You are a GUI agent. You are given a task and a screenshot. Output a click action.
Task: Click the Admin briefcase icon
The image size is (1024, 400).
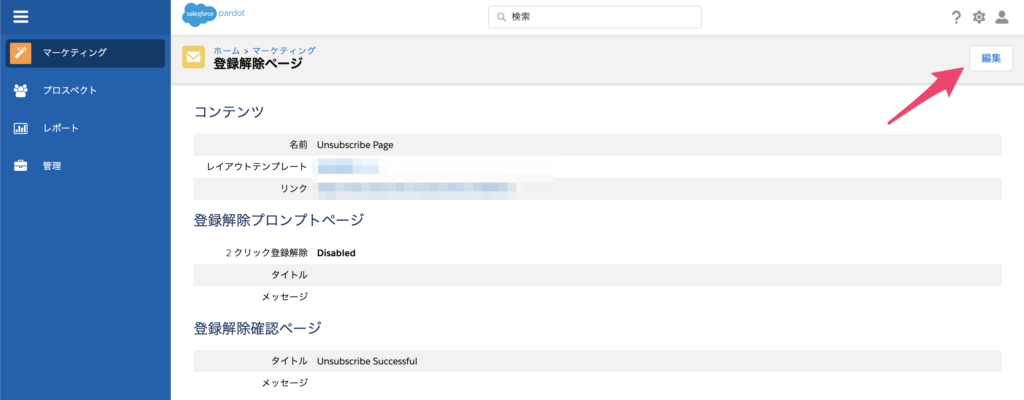click(x=21, y=166)
